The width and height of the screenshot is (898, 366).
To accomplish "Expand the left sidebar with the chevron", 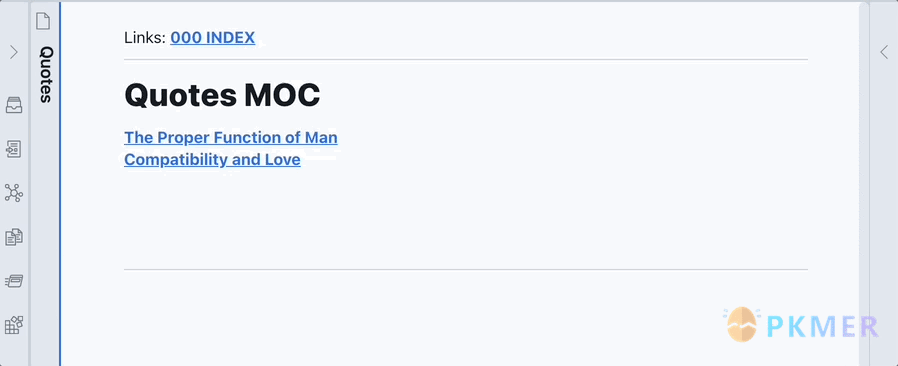I will (14, 52).
